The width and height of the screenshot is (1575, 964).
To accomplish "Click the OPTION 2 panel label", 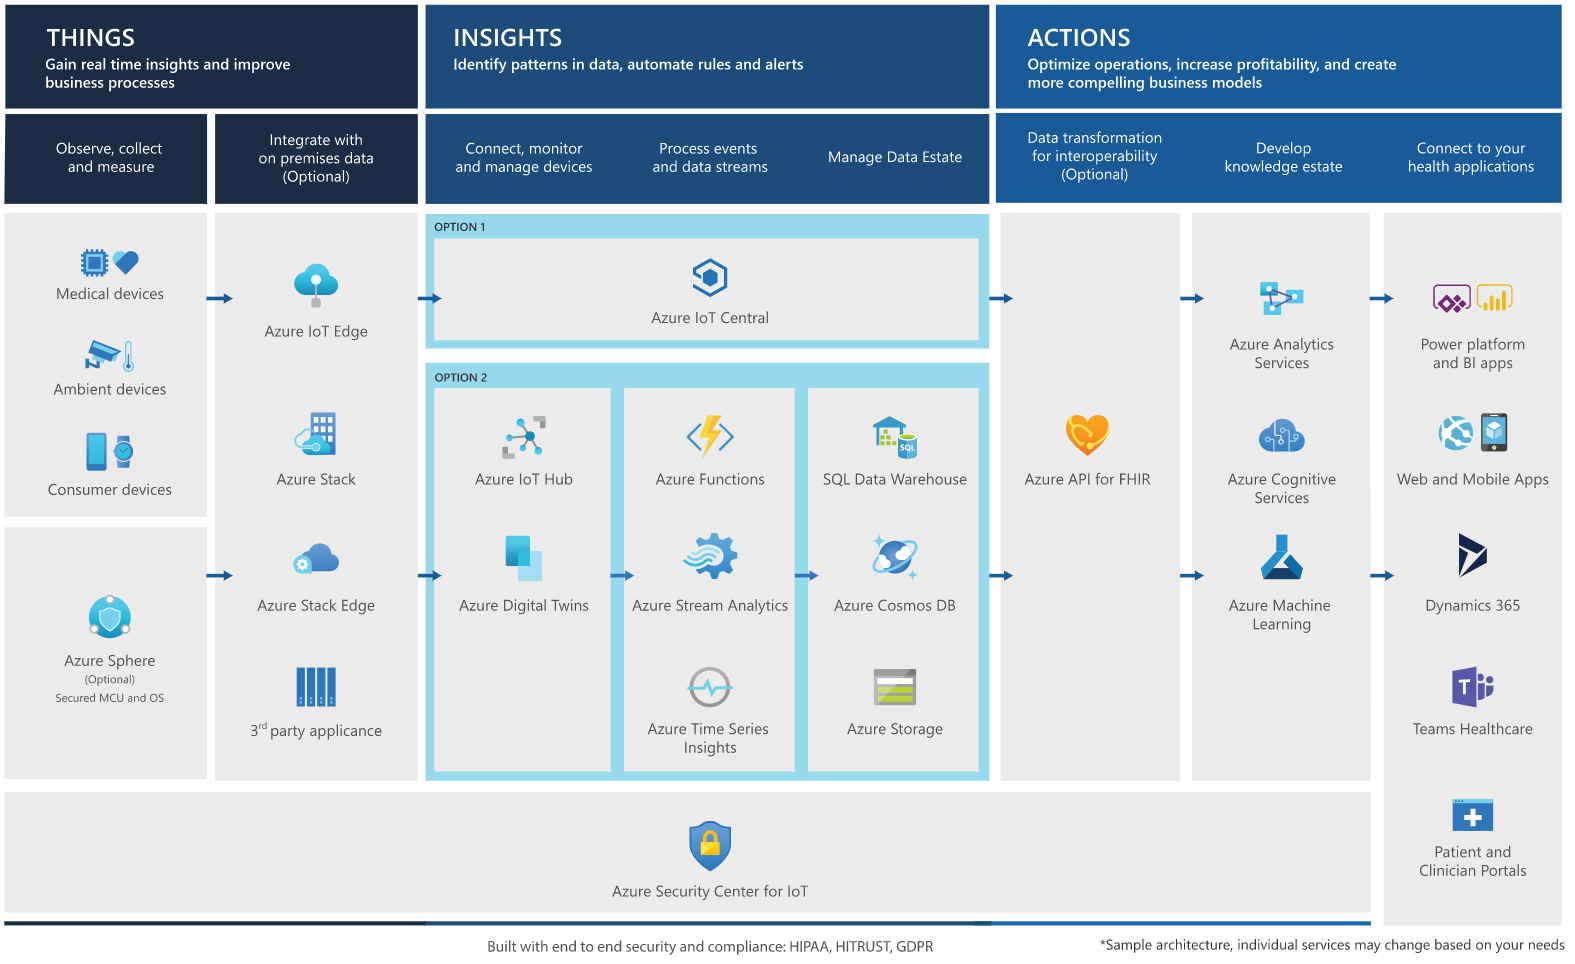I will click(x=461, y=377).
